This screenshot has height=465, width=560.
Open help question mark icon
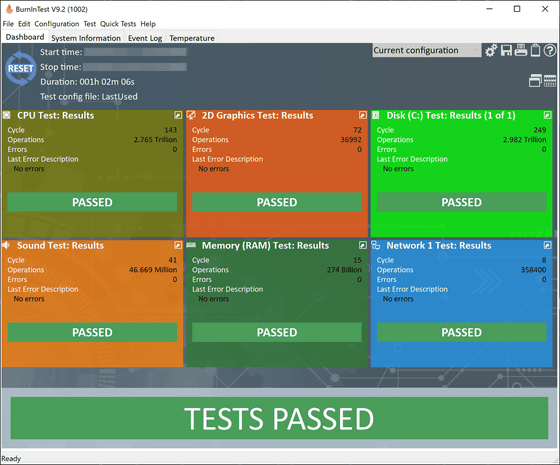(x=550, y=50)
